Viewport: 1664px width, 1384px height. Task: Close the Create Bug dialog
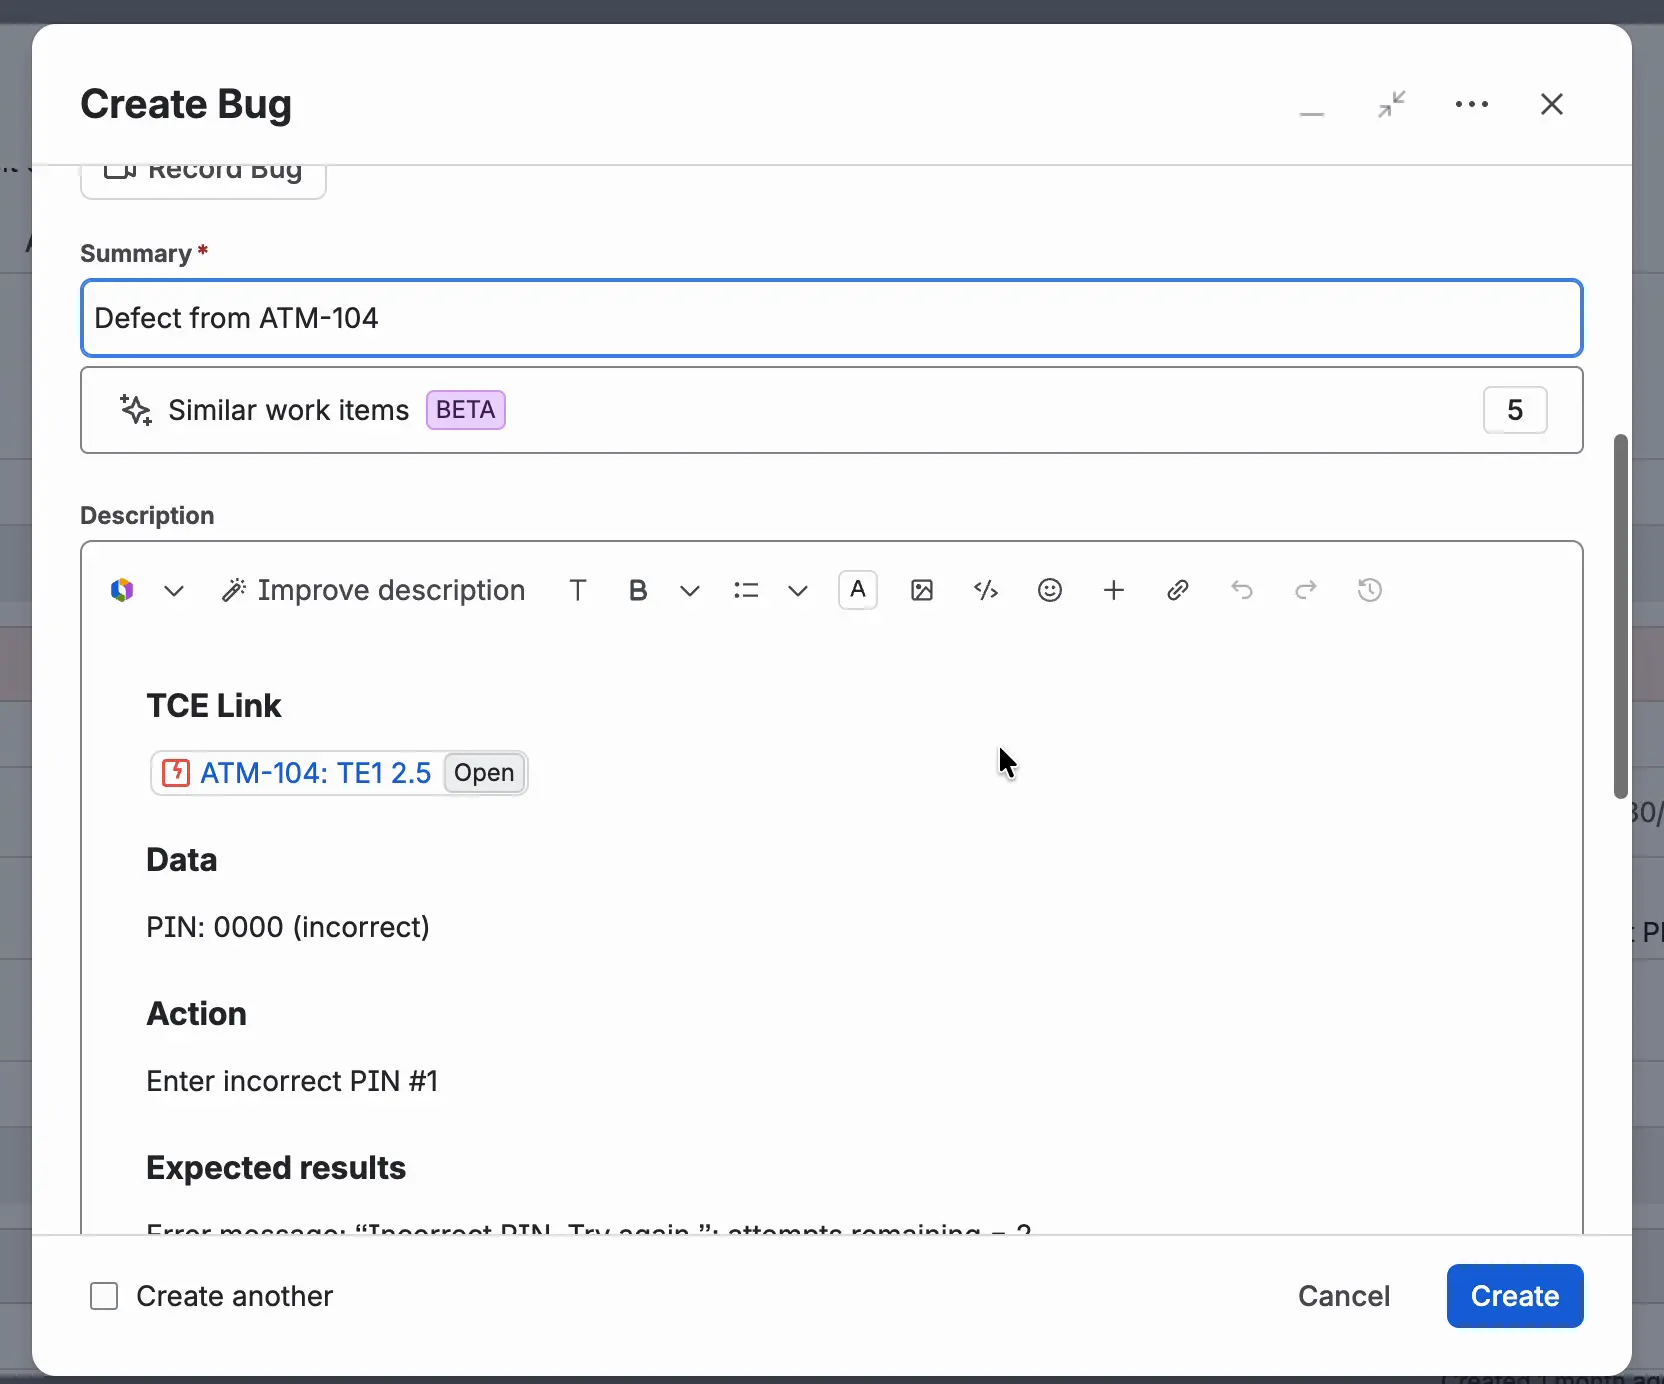pos(1552,104)
